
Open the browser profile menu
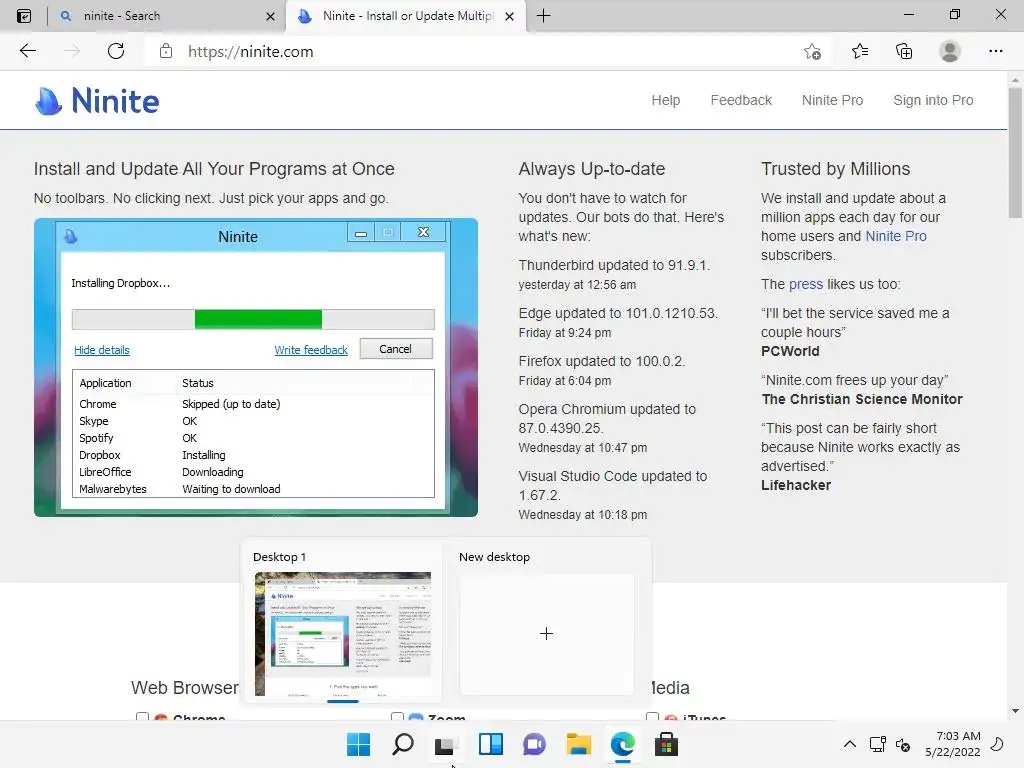point(950,51)
